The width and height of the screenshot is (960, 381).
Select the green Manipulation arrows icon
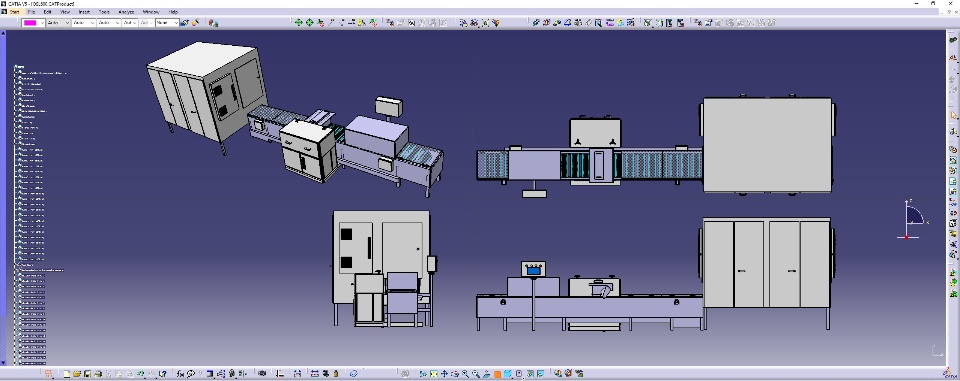[298, 23]
